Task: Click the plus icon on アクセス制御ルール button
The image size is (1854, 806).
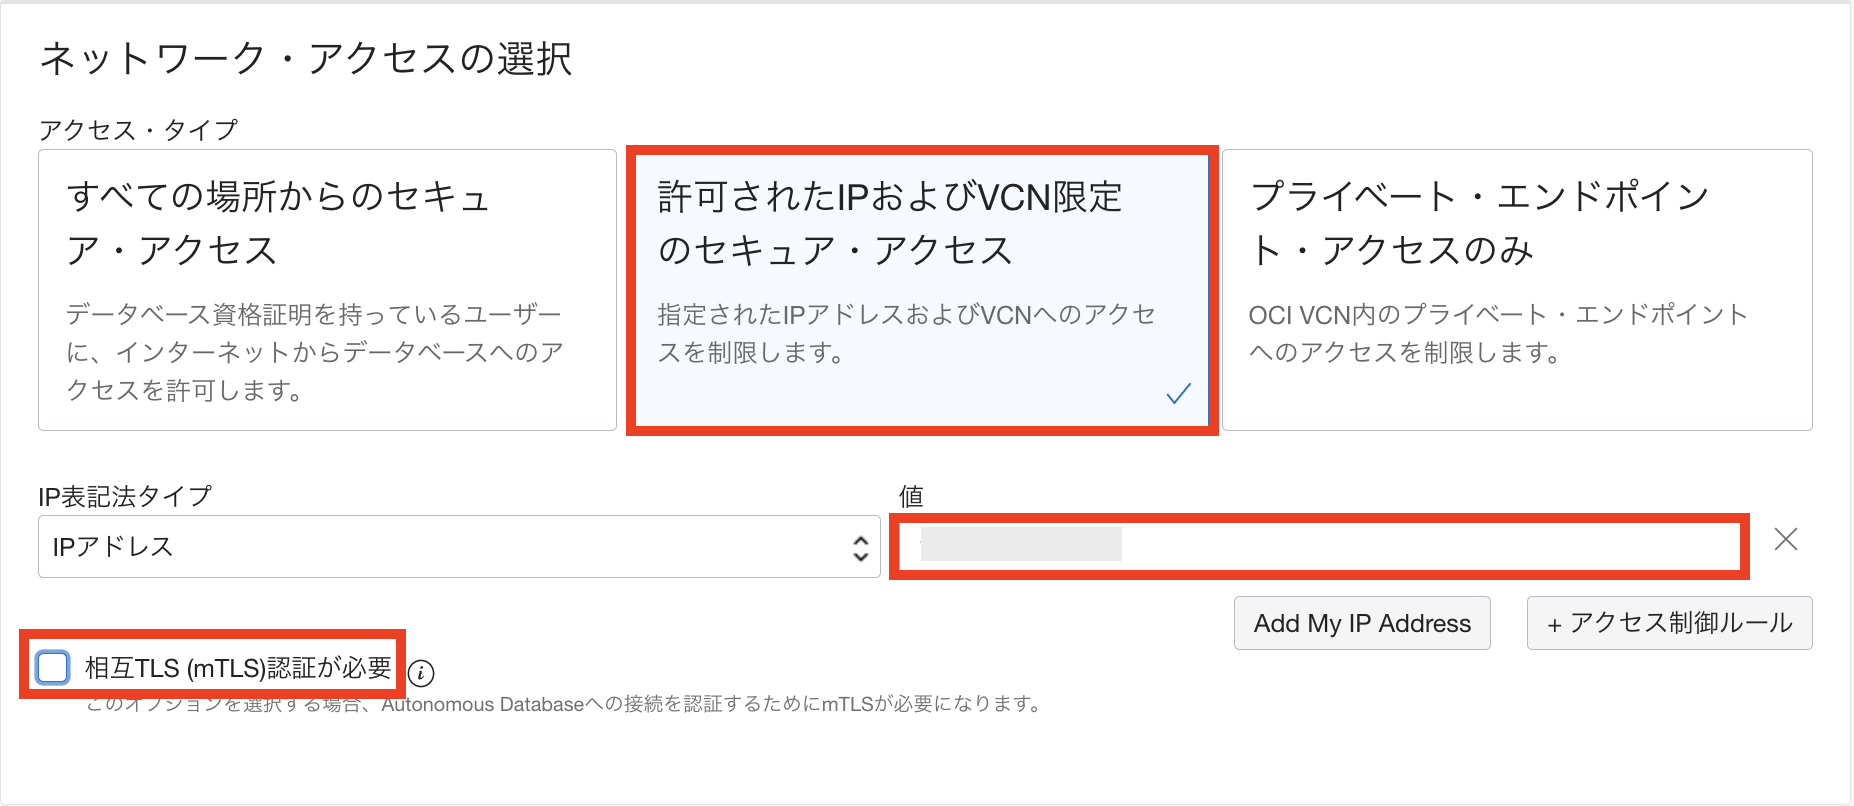Action: click(1554, 622)
